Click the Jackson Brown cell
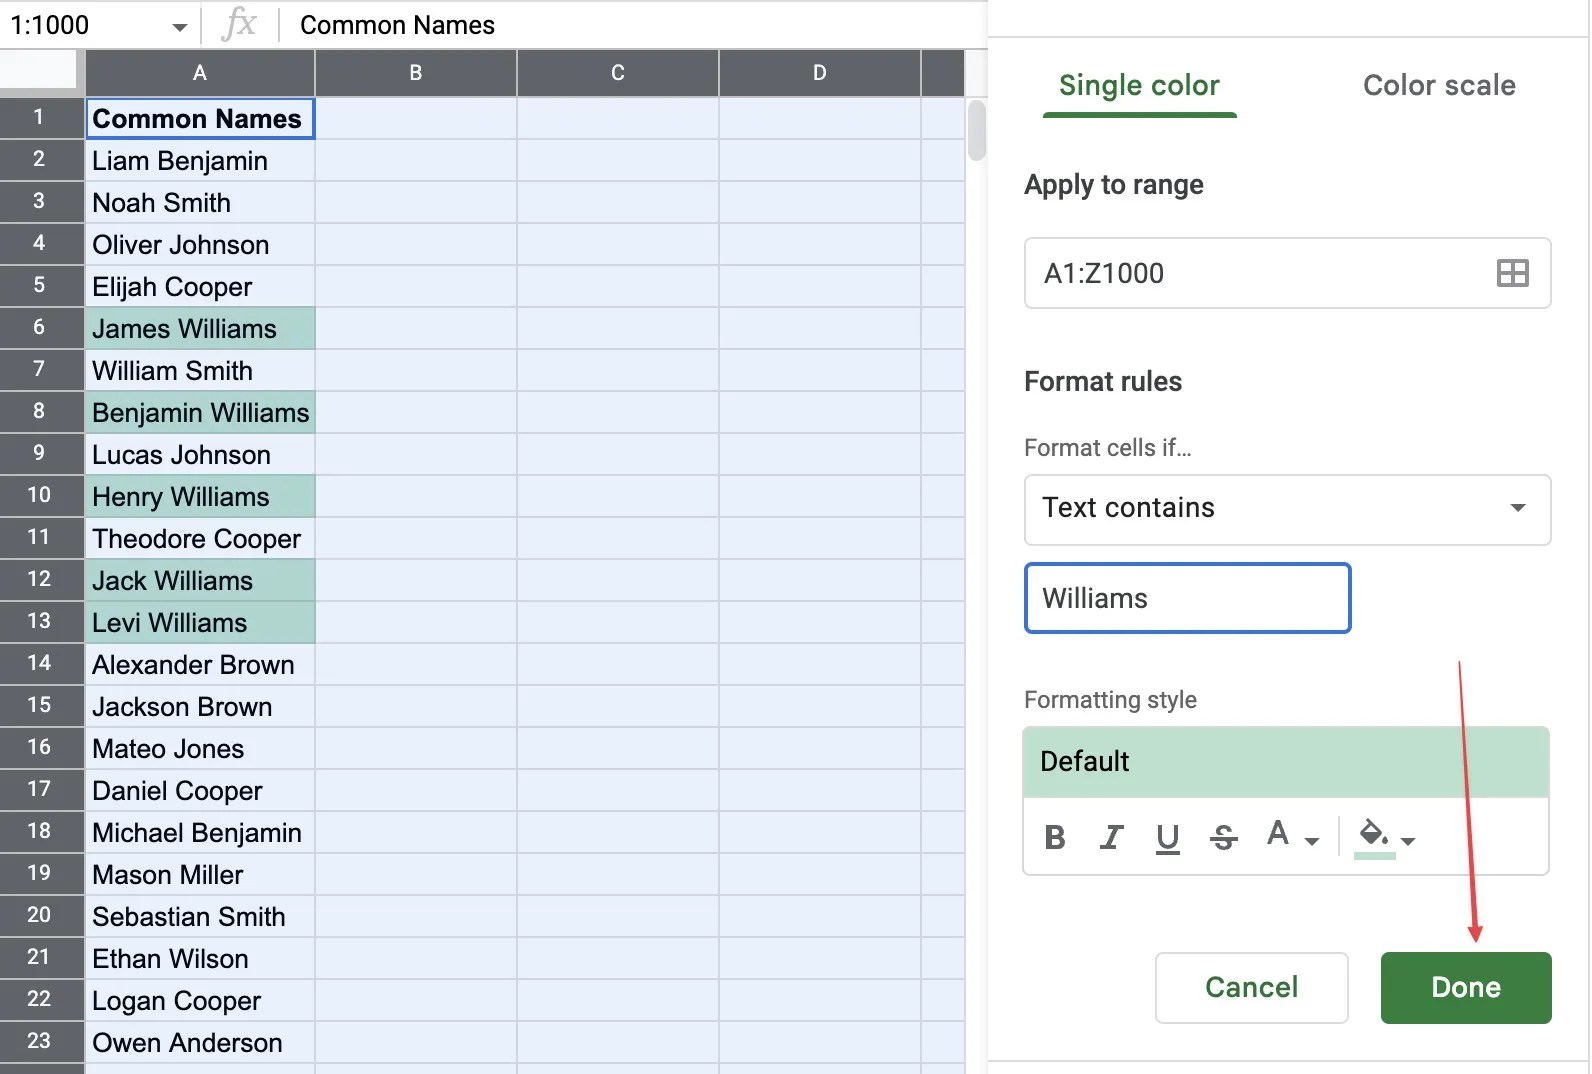Viewport: 1592px width, 1074px height. [x=200, y=706]
